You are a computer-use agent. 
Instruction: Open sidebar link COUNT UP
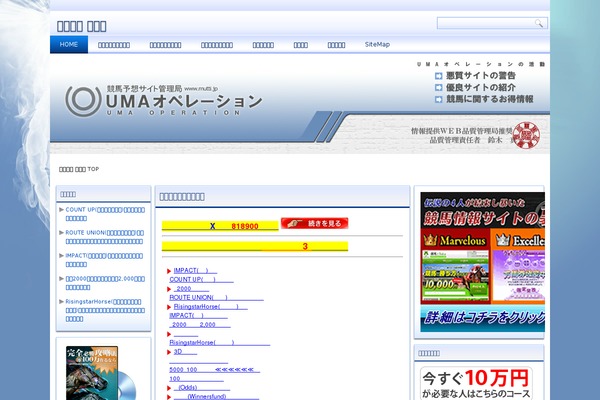(x=105, y=214)
